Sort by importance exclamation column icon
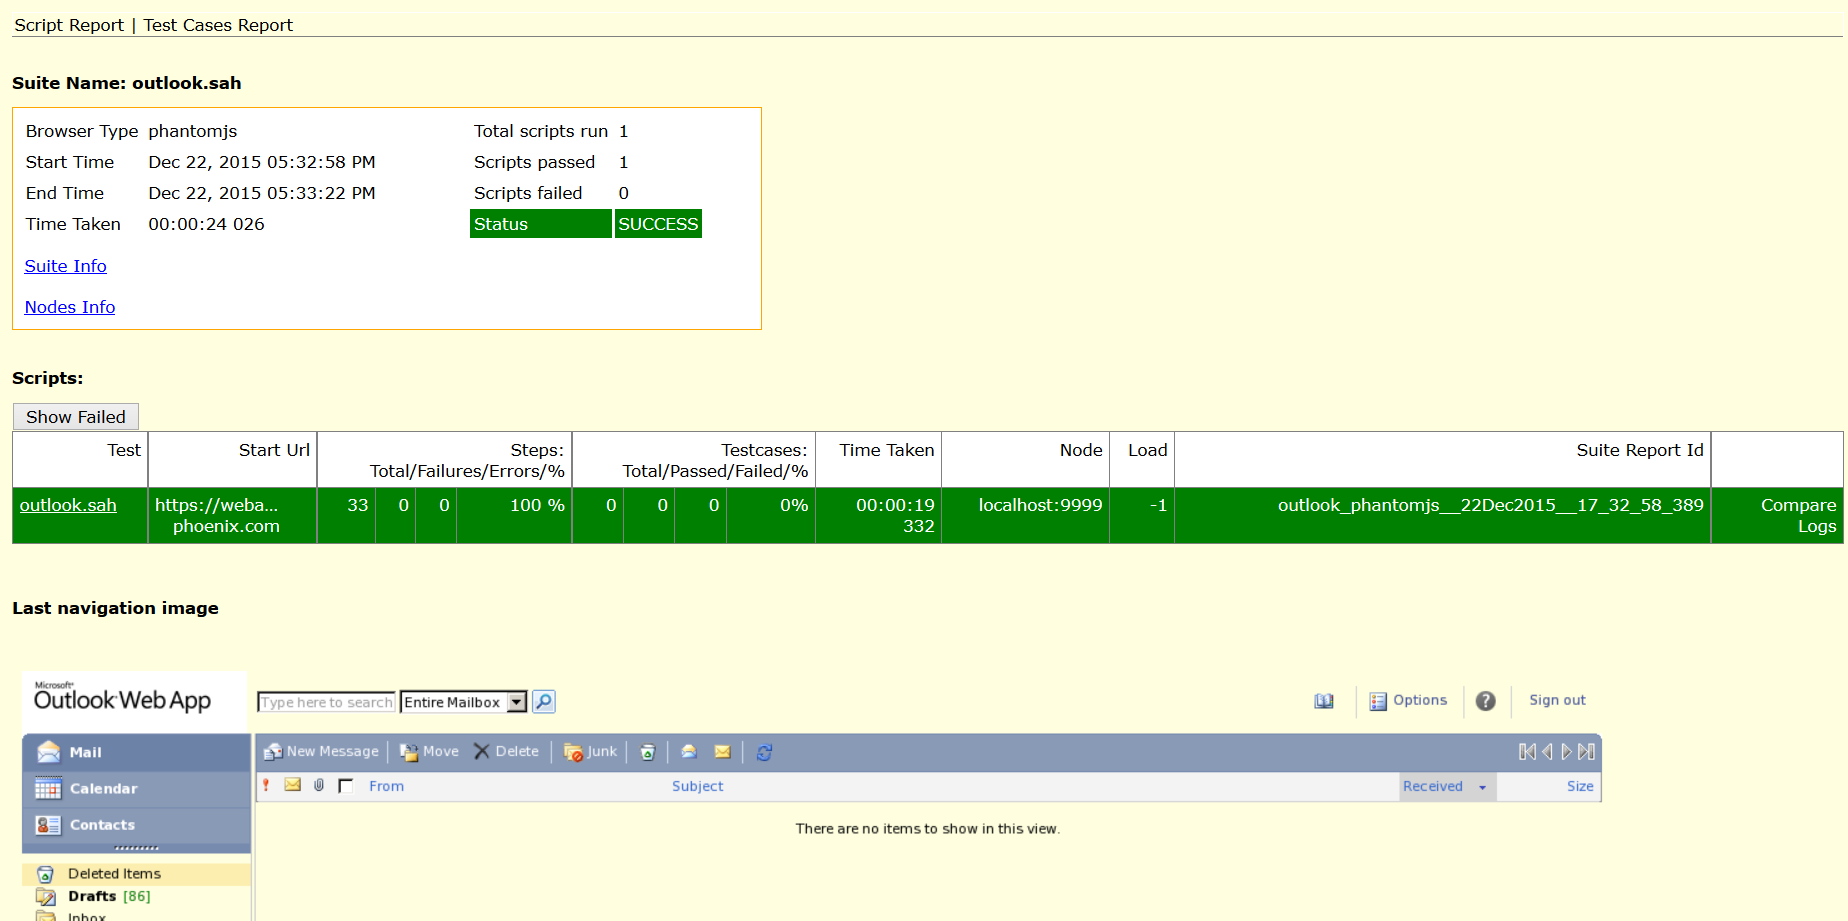This screenshot has height=921, width=1848. 266,786
